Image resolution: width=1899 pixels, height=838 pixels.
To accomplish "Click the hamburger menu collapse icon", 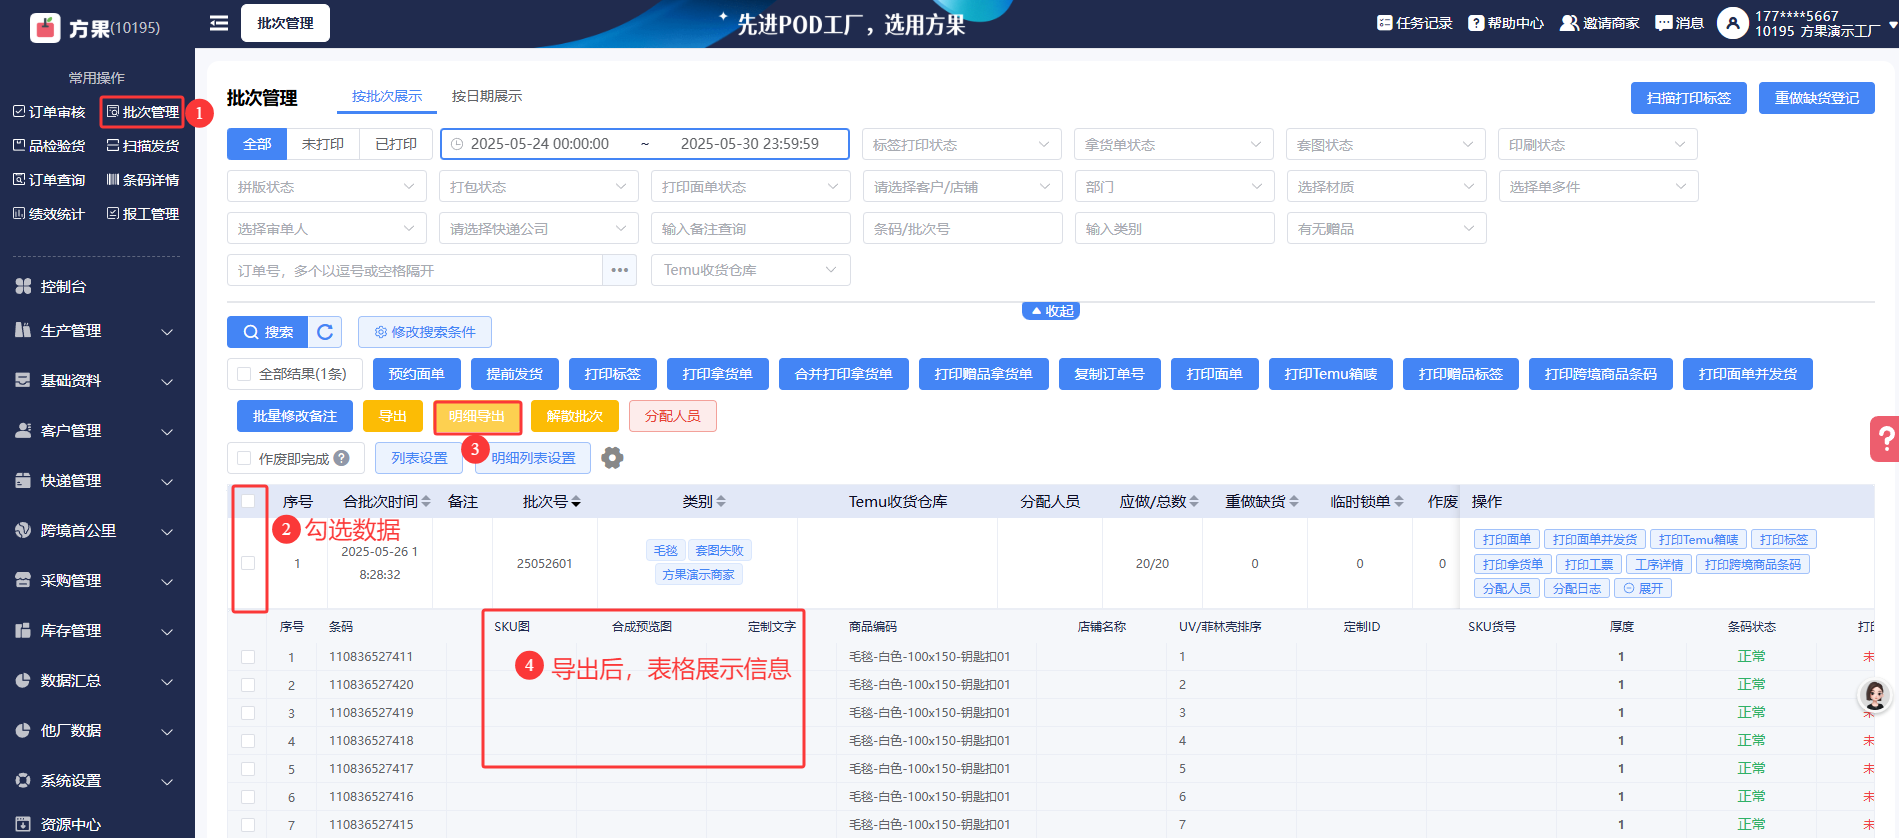I will [219, 23].
